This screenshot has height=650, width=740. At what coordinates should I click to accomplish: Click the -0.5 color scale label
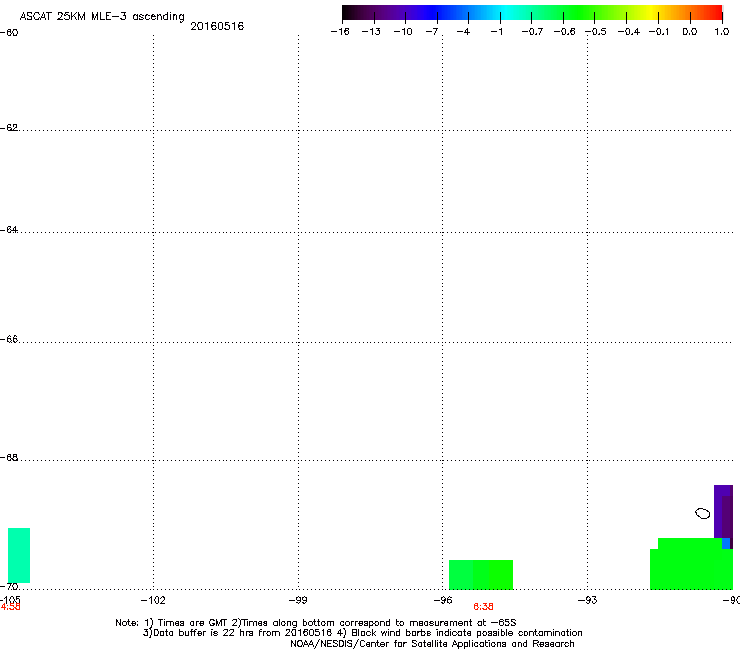[x=596, y=32]
